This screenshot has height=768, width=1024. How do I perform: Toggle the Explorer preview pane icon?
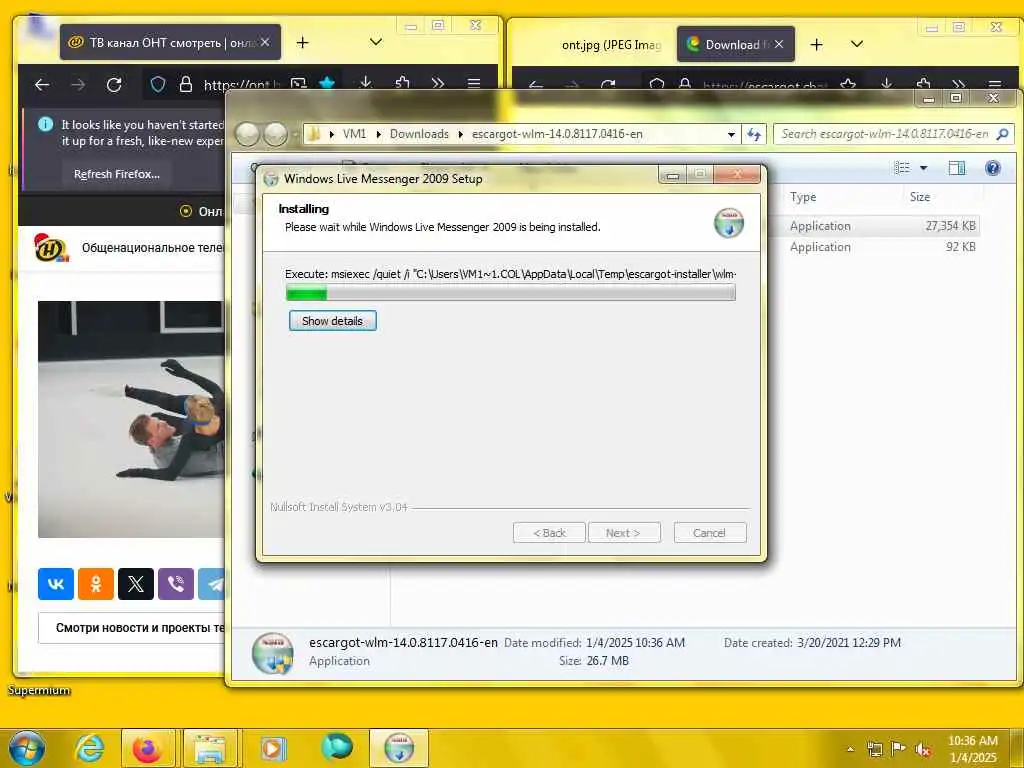click(x=957, y=168)
